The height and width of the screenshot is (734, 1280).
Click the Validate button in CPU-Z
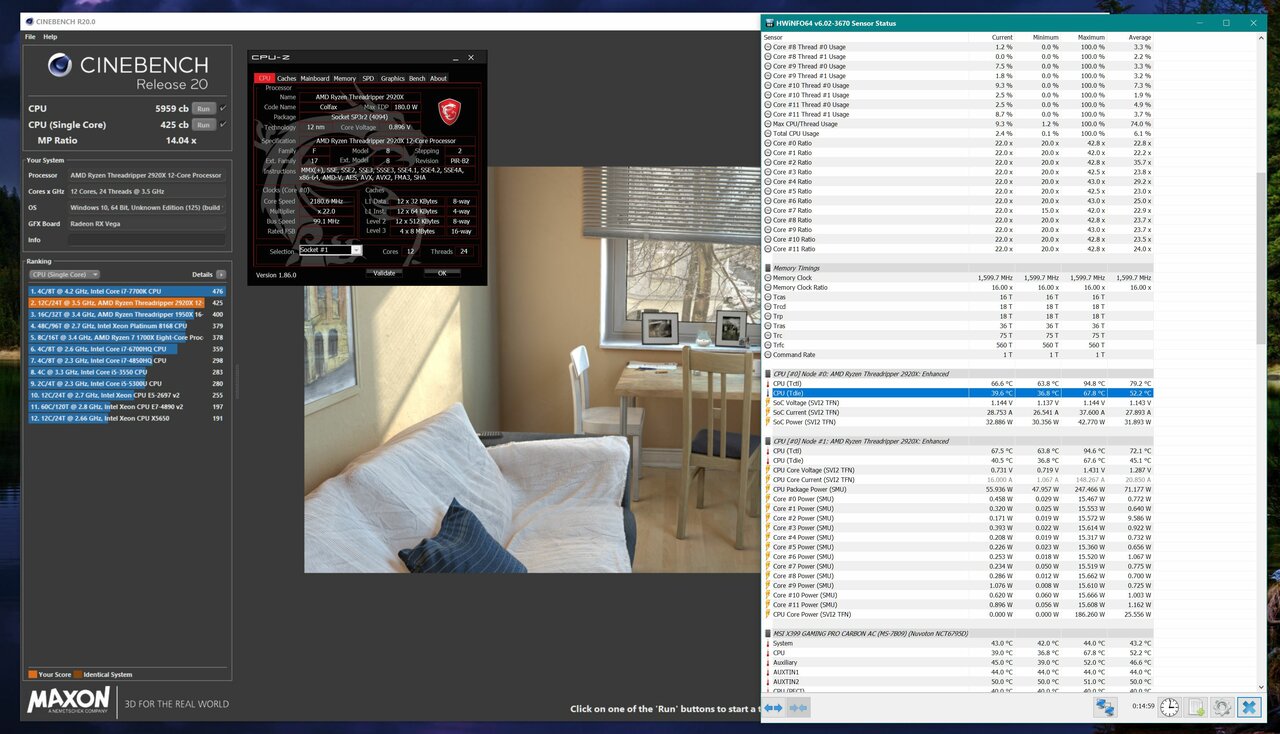tap(384, 273)
